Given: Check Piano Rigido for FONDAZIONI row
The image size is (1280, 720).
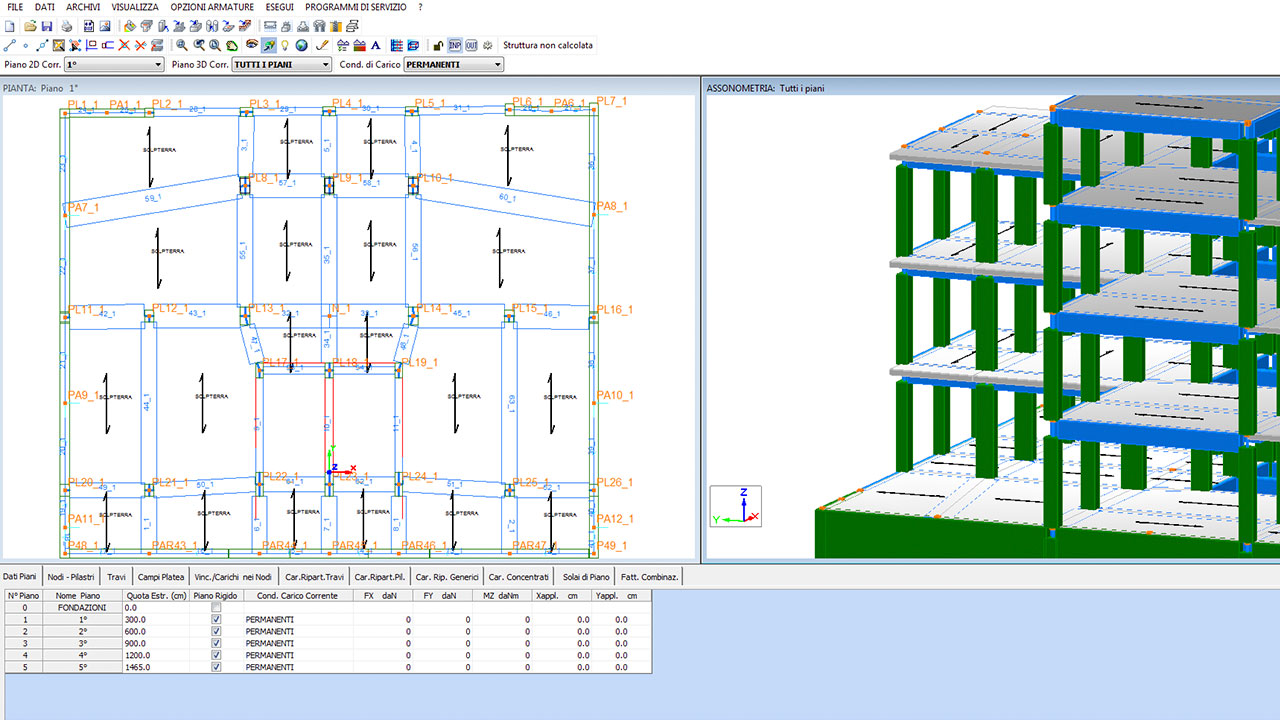Looking at the screenshot, I should [x=216, y=607].
